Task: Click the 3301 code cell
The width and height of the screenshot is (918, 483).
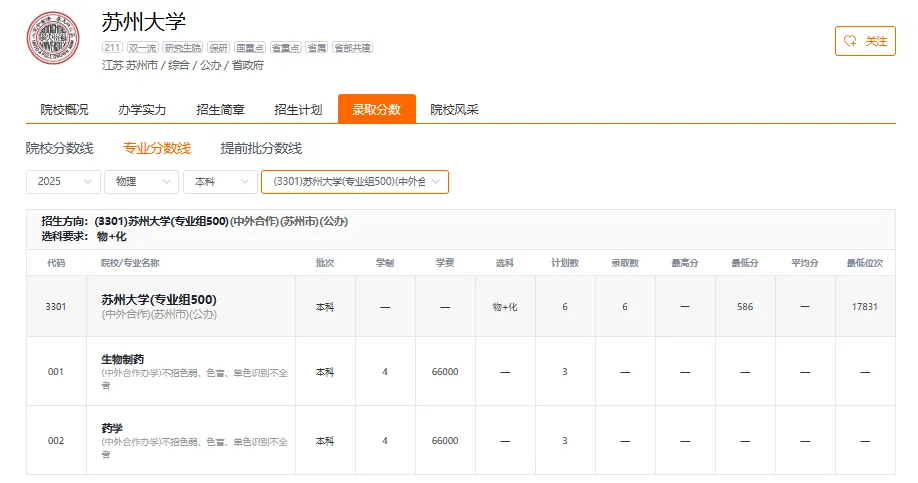Action: (56, 306)
